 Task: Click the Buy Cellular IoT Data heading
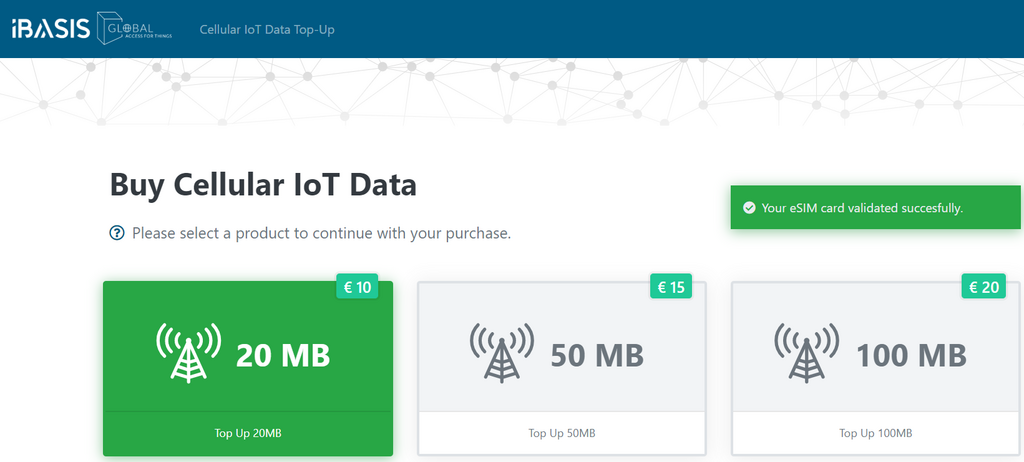pyautogui.click(x=263, y=185)
